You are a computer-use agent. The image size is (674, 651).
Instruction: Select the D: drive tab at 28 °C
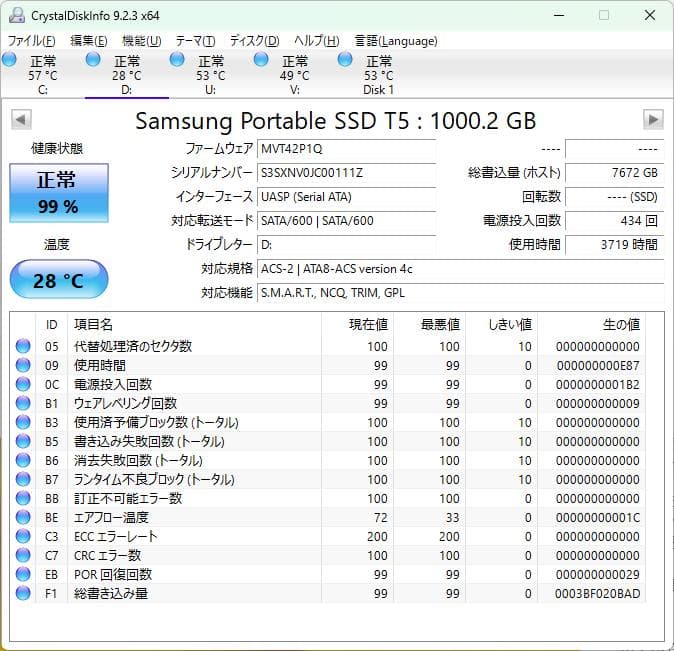point(127,75)
